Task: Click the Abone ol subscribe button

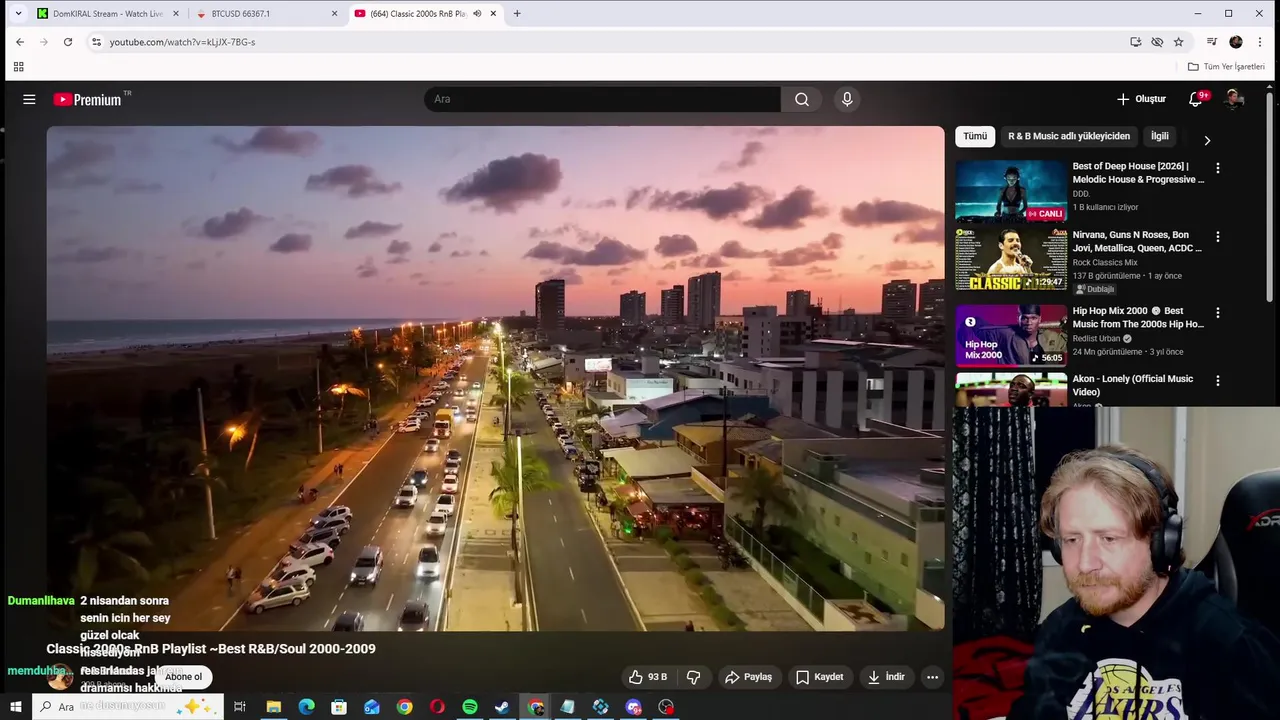Action: (183, 677)
